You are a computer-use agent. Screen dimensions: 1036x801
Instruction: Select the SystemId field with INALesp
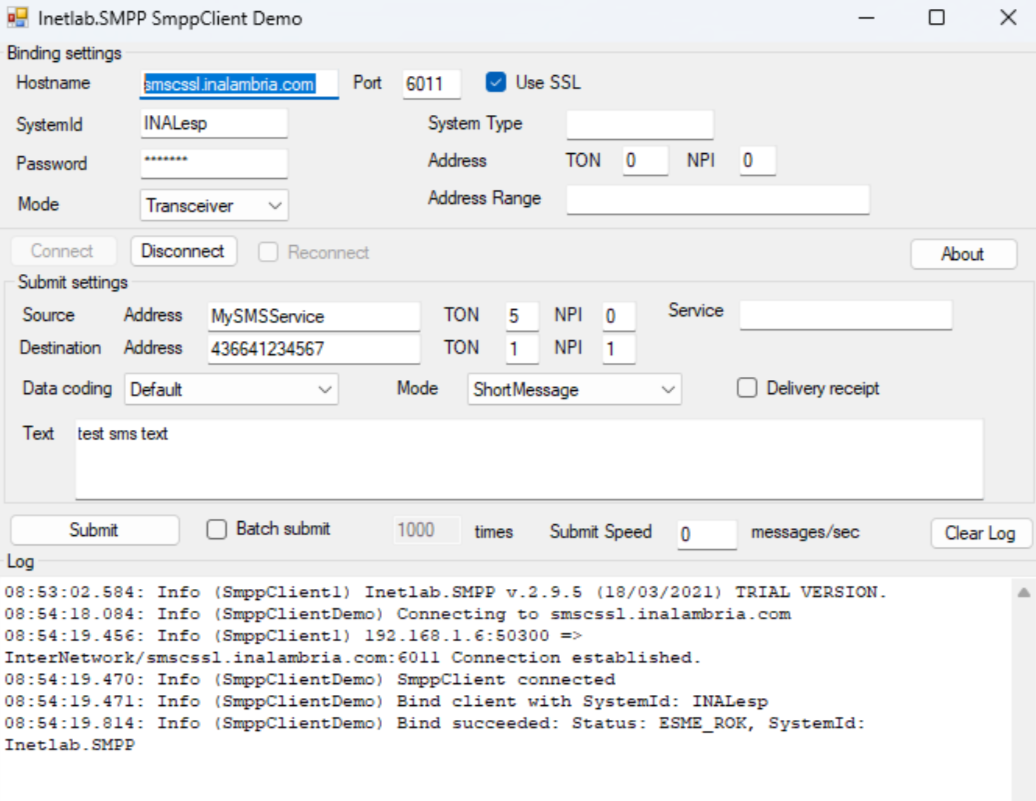[x=214, y=124]
